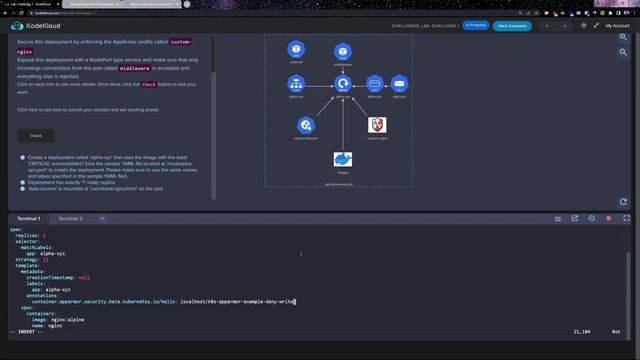
Task: Open the restrict-inbound network policy icon
Action: pos(306,125)
